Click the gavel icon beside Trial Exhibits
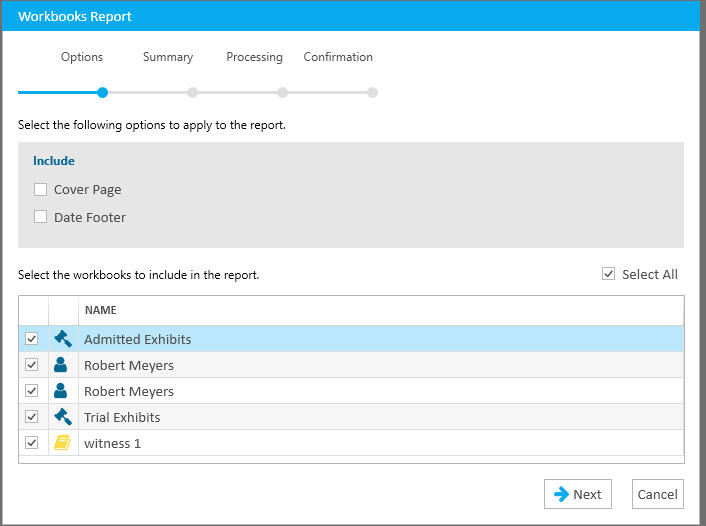Viewport: 706px width, 526px height. click(x=63, y=417)
